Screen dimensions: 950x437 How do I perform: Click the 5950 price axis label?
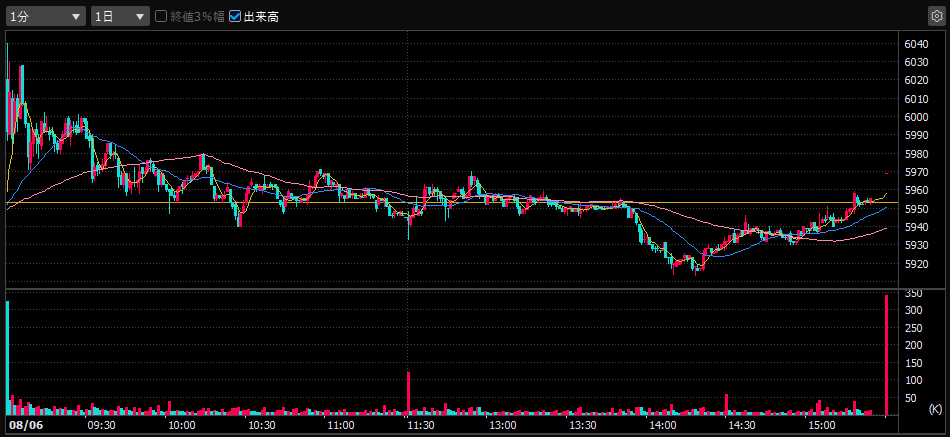click(916, 208)
